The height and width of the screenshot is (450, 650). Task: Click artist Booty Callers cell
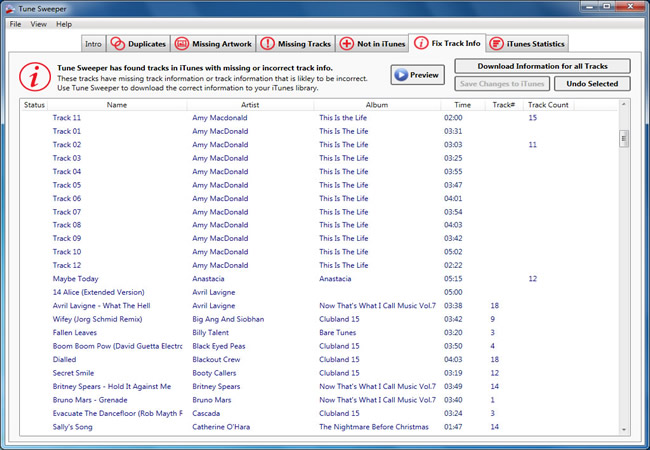click(x=214, y=373)
